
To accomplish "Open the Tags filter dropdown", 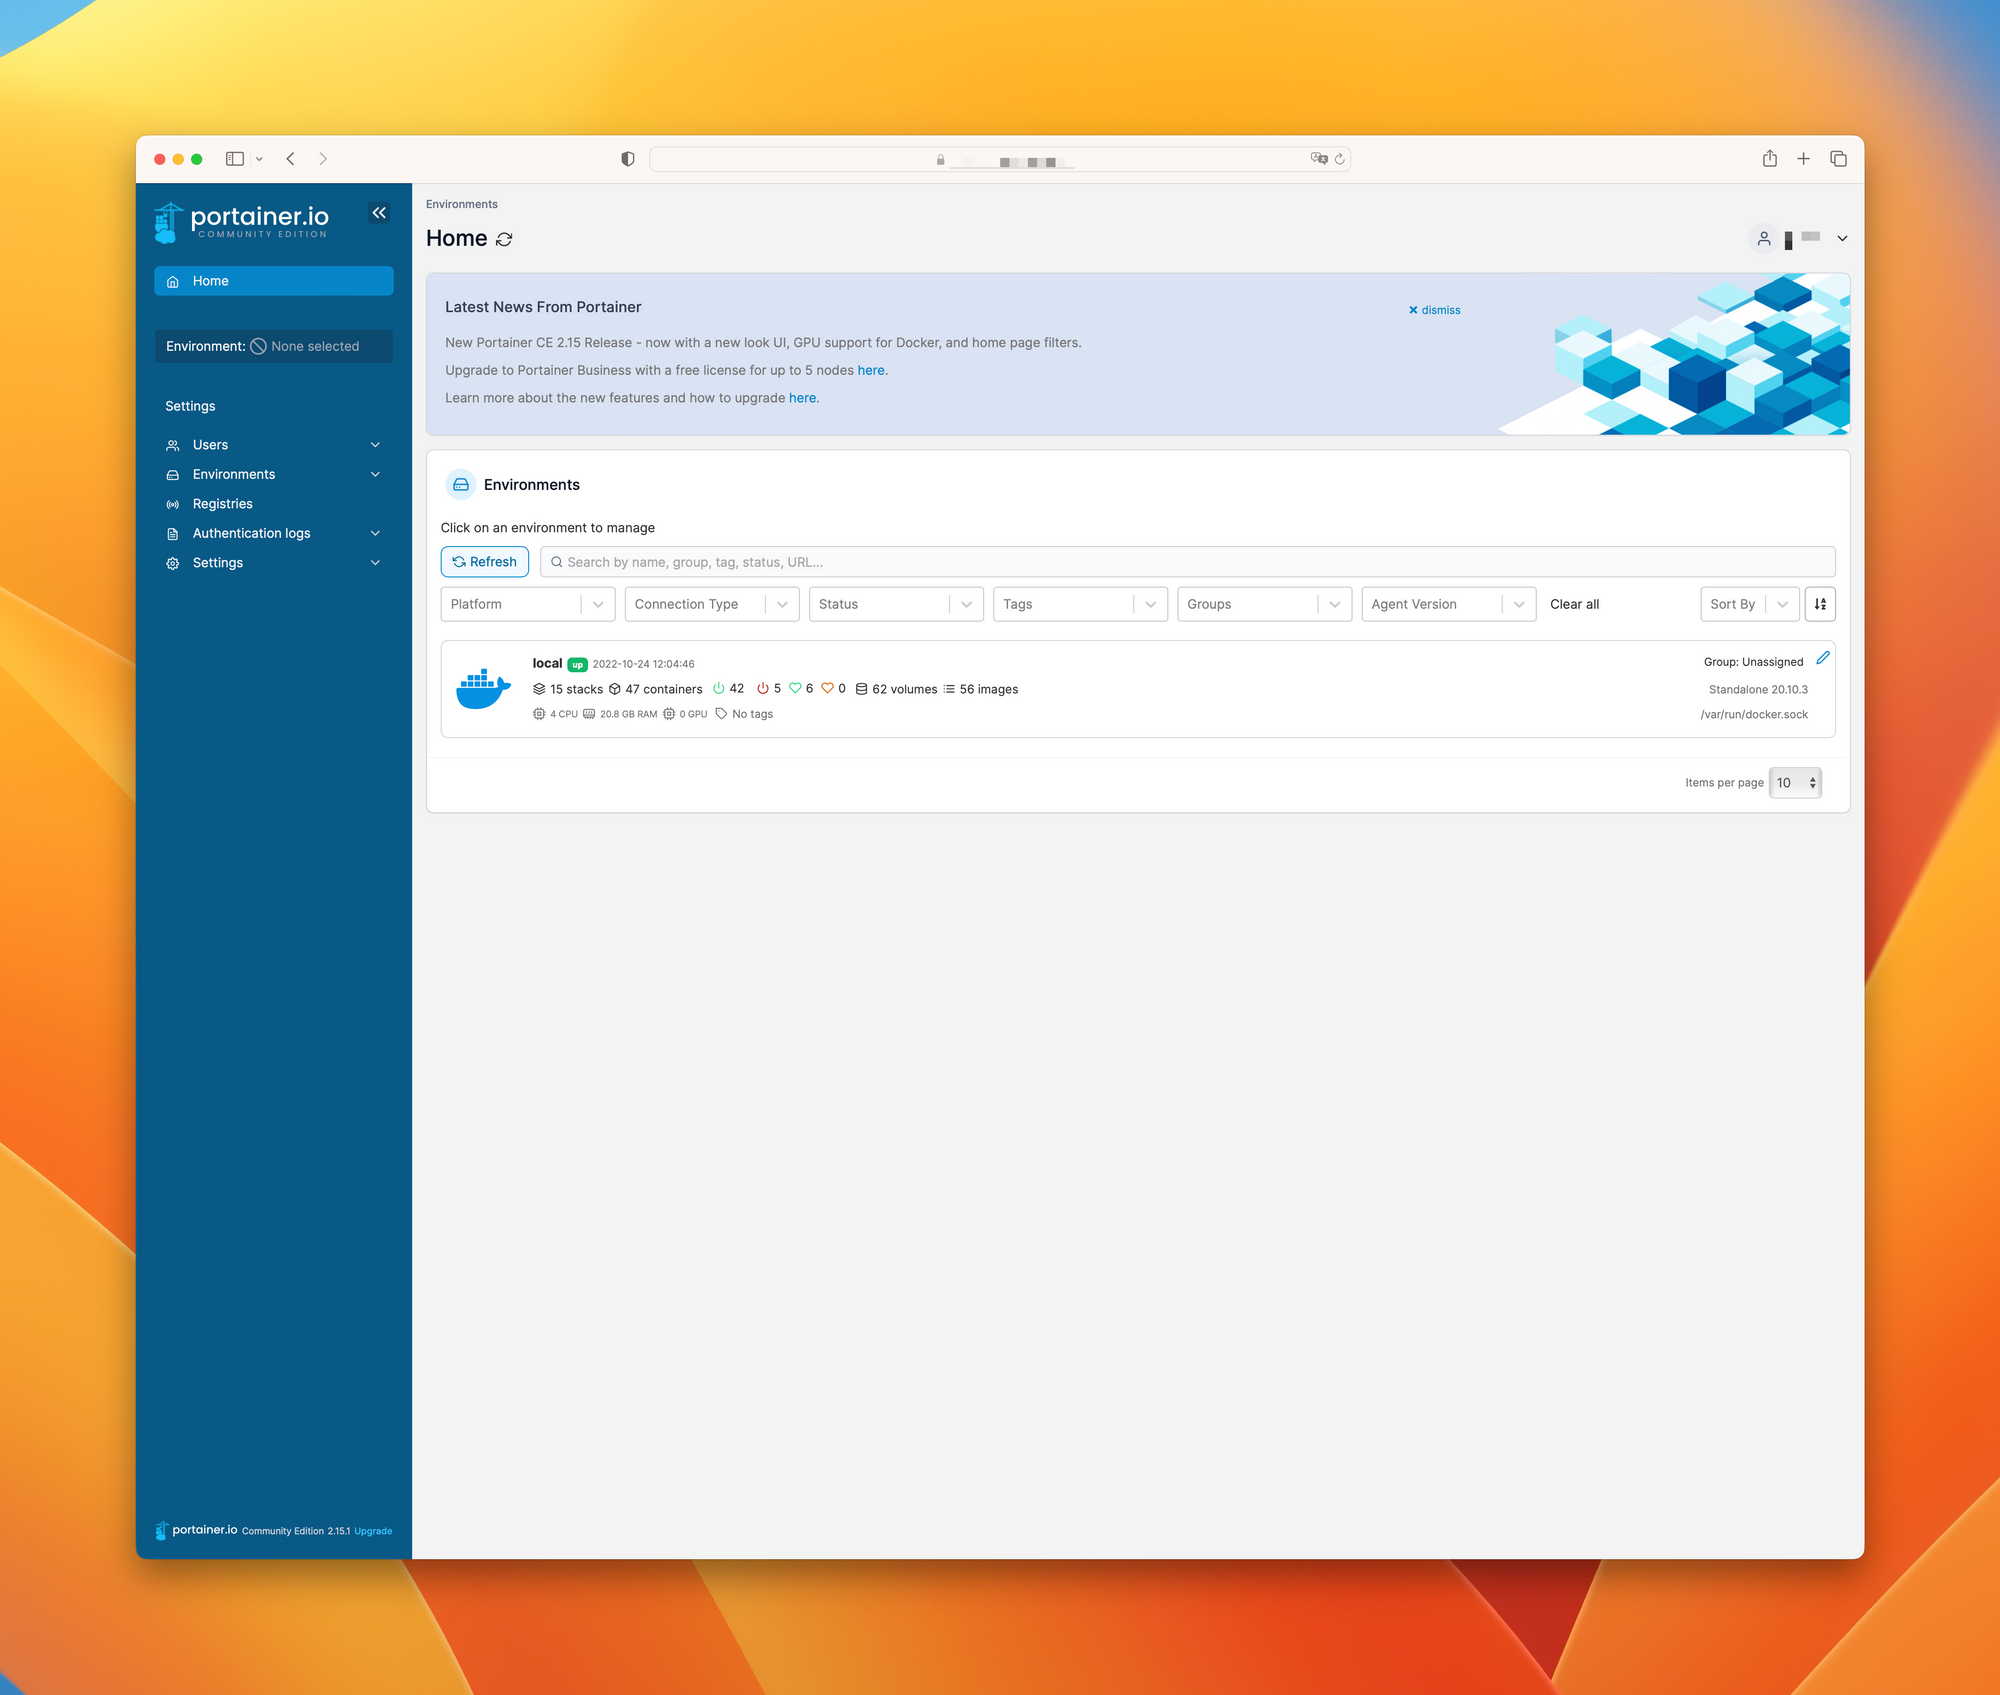I will 1080,604.
